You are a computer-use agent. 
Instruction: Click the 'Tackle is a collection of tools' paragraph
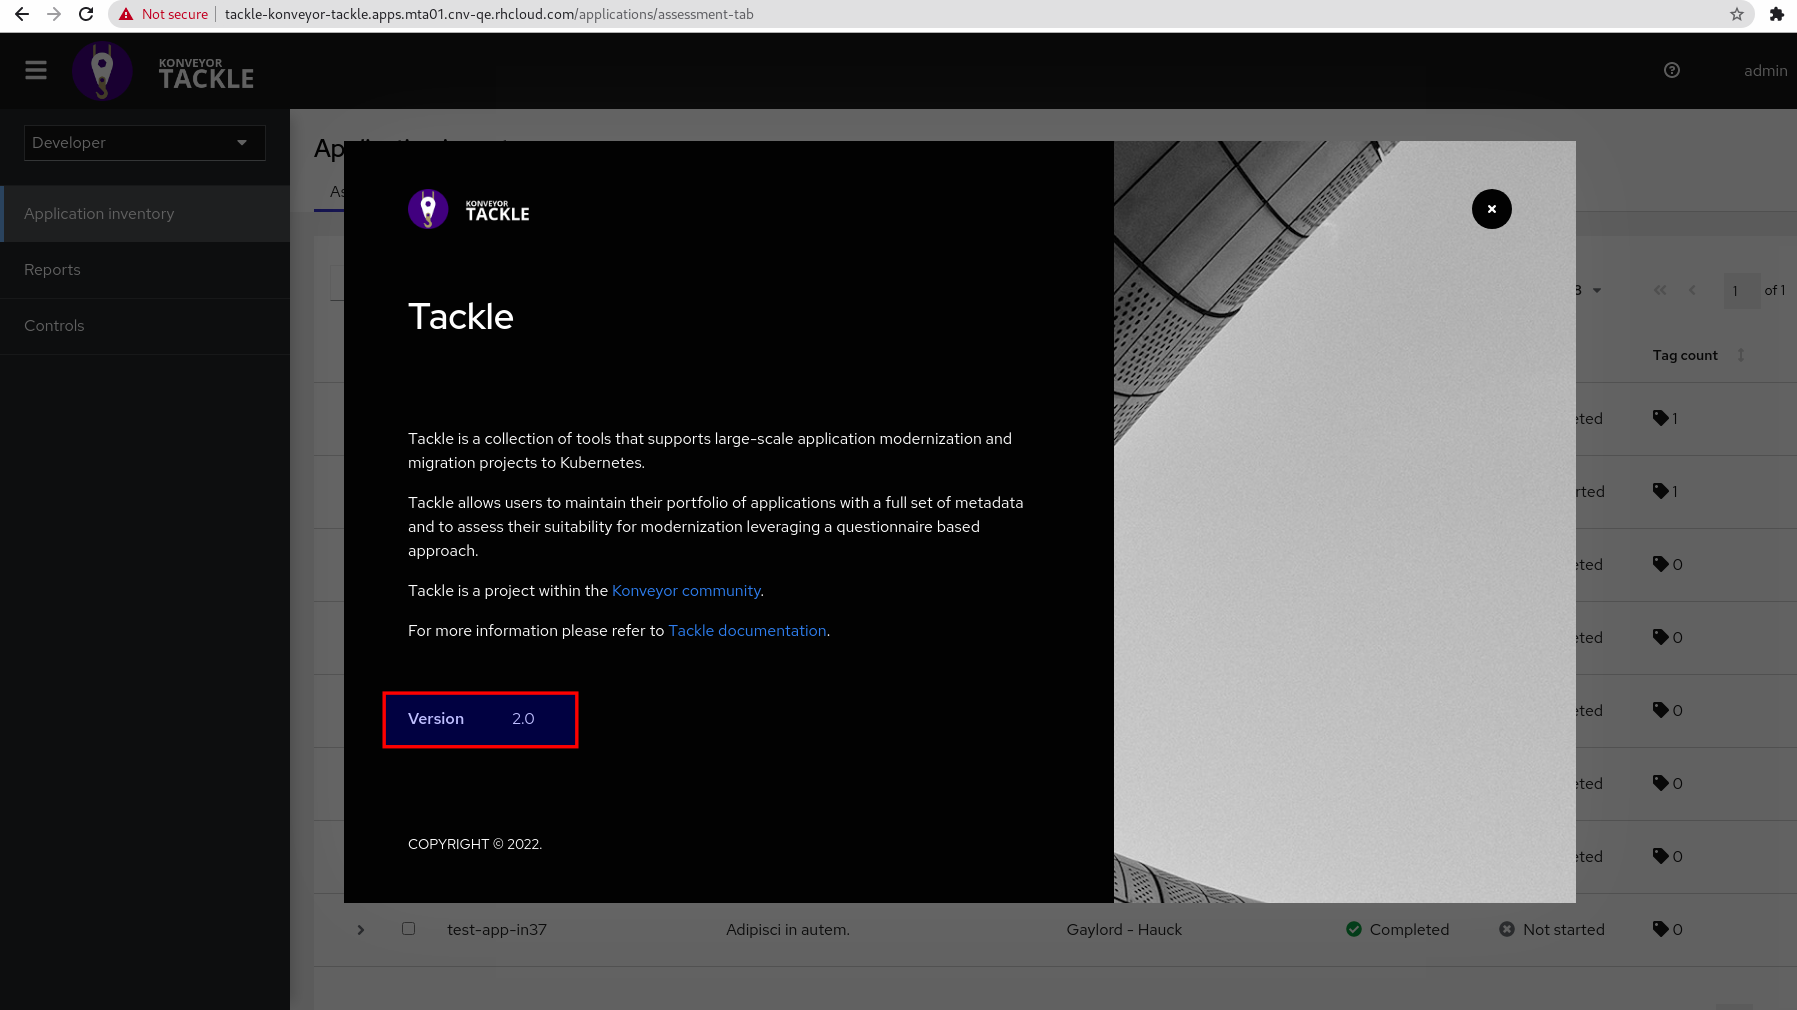[x=710, y=451]
